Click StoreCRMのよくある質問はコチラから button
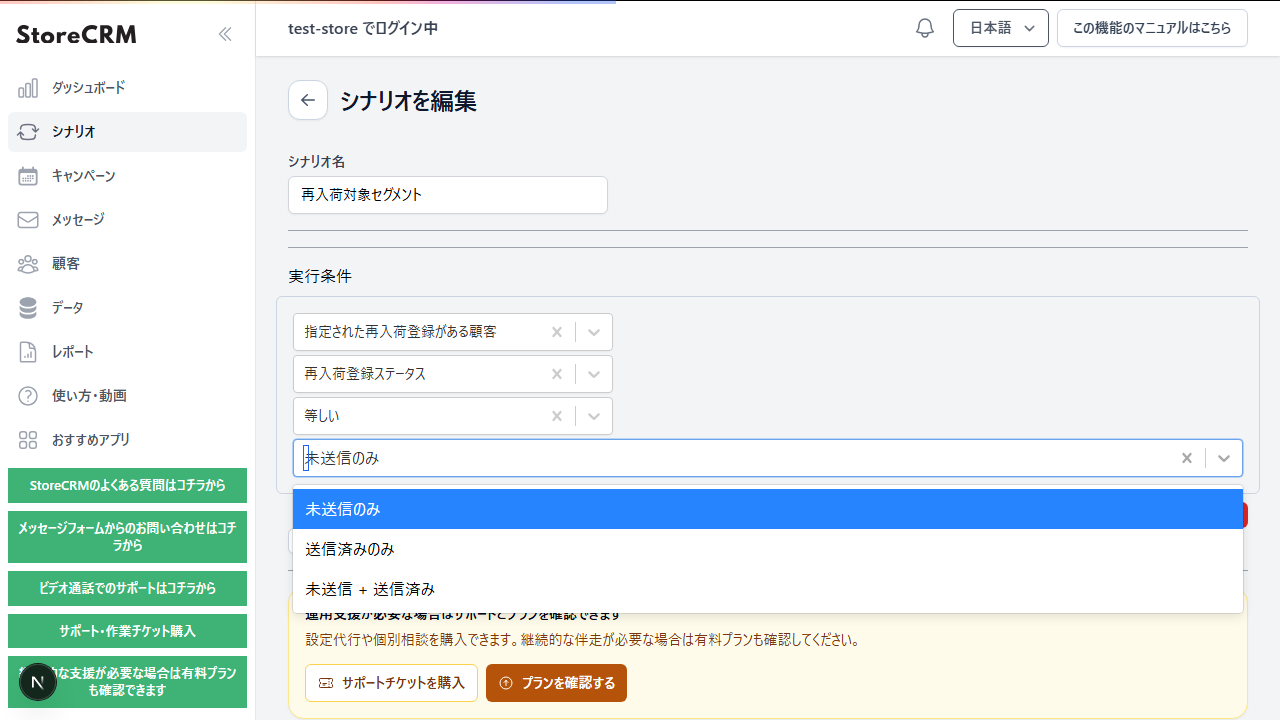The width and height of the screenshot is (1280, 720). click(x=127, y=485)
